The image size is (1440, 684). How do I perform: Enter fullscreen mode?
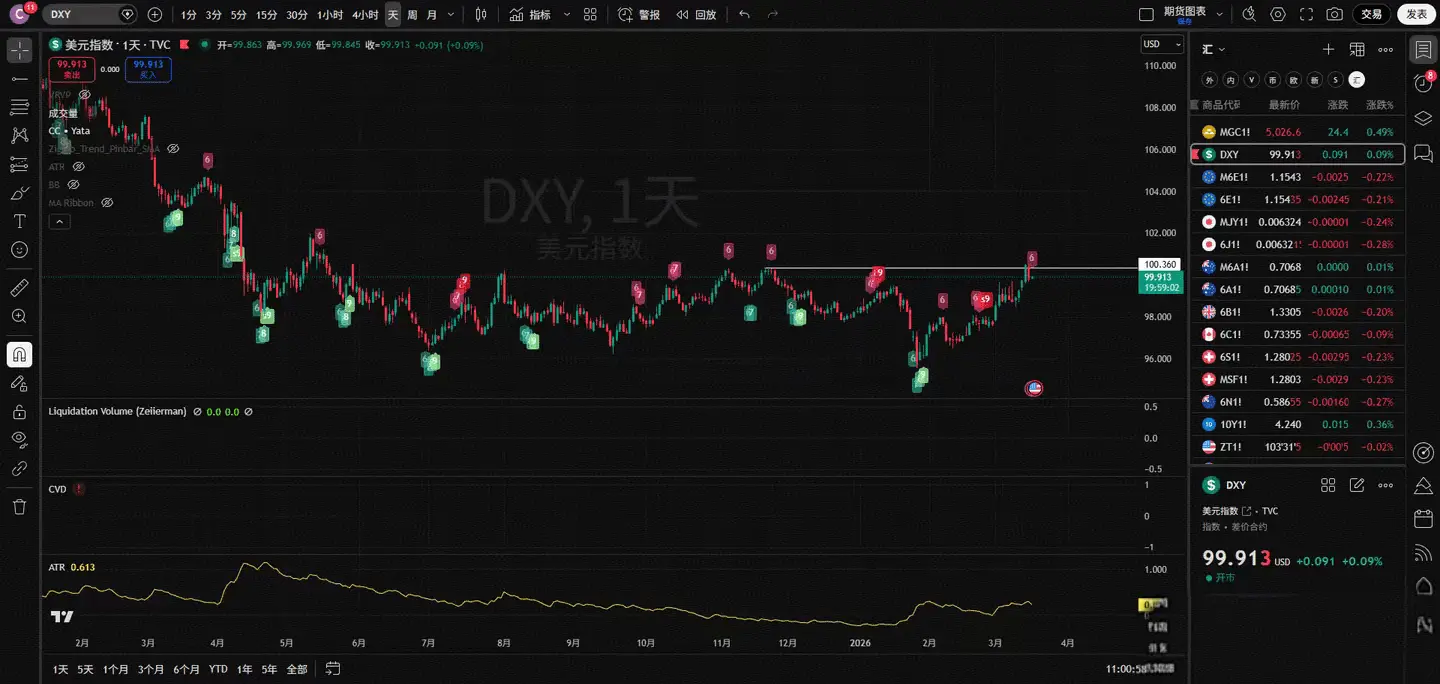tap(1306, 14)
